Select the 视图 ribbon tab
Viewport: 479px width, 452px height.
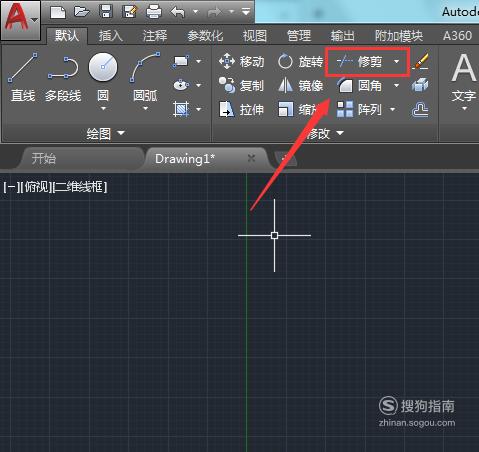point(255,35)
